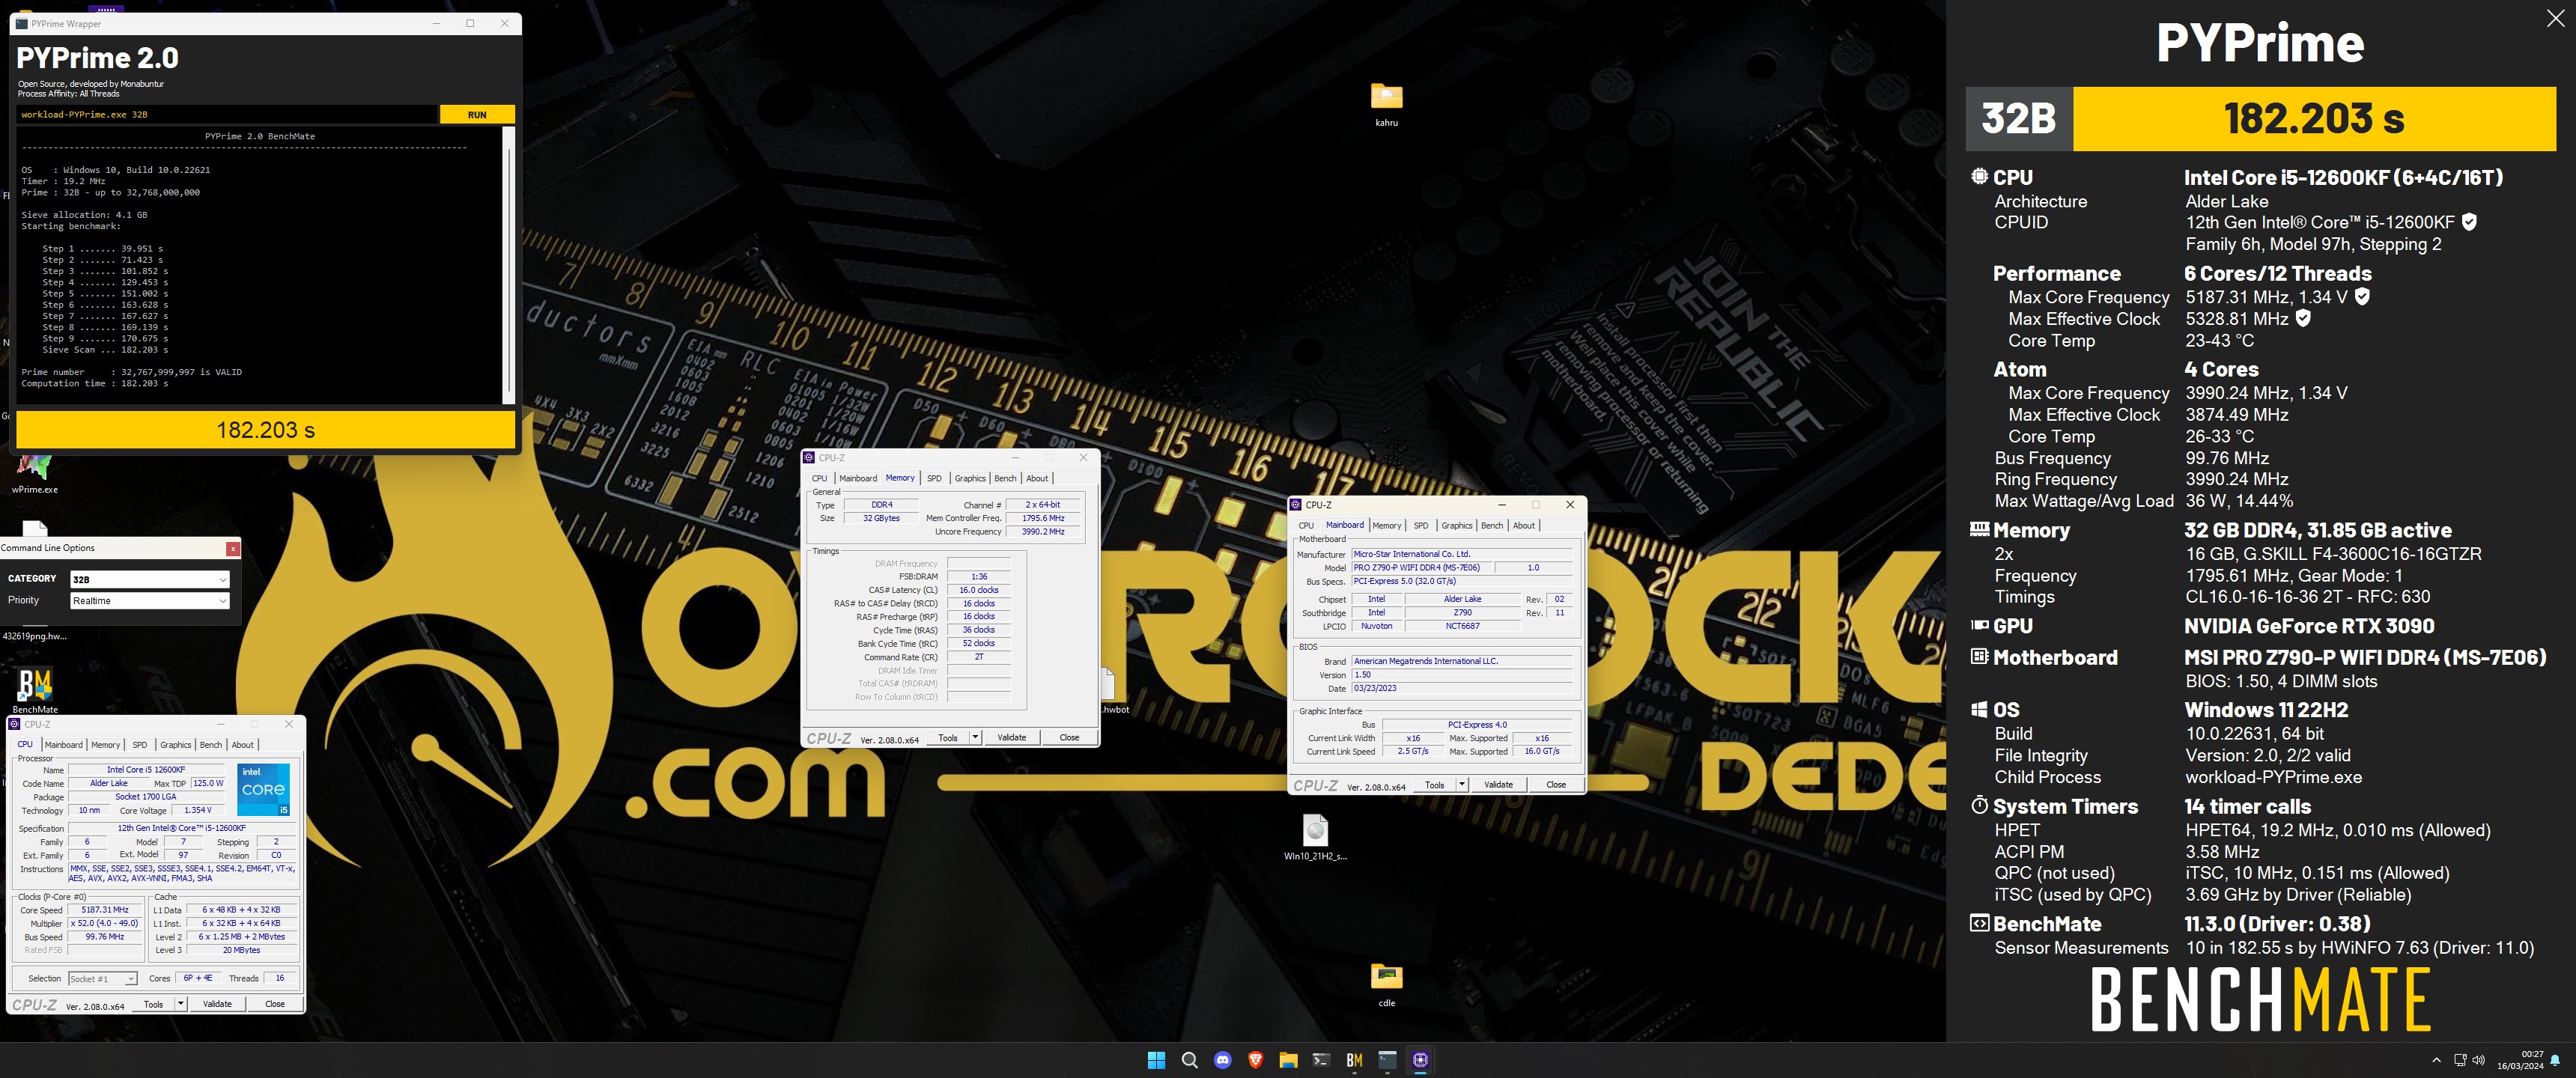2576x1078 pixels.
Task: Open the Windows Start menu
Action: [1156, 1060]
